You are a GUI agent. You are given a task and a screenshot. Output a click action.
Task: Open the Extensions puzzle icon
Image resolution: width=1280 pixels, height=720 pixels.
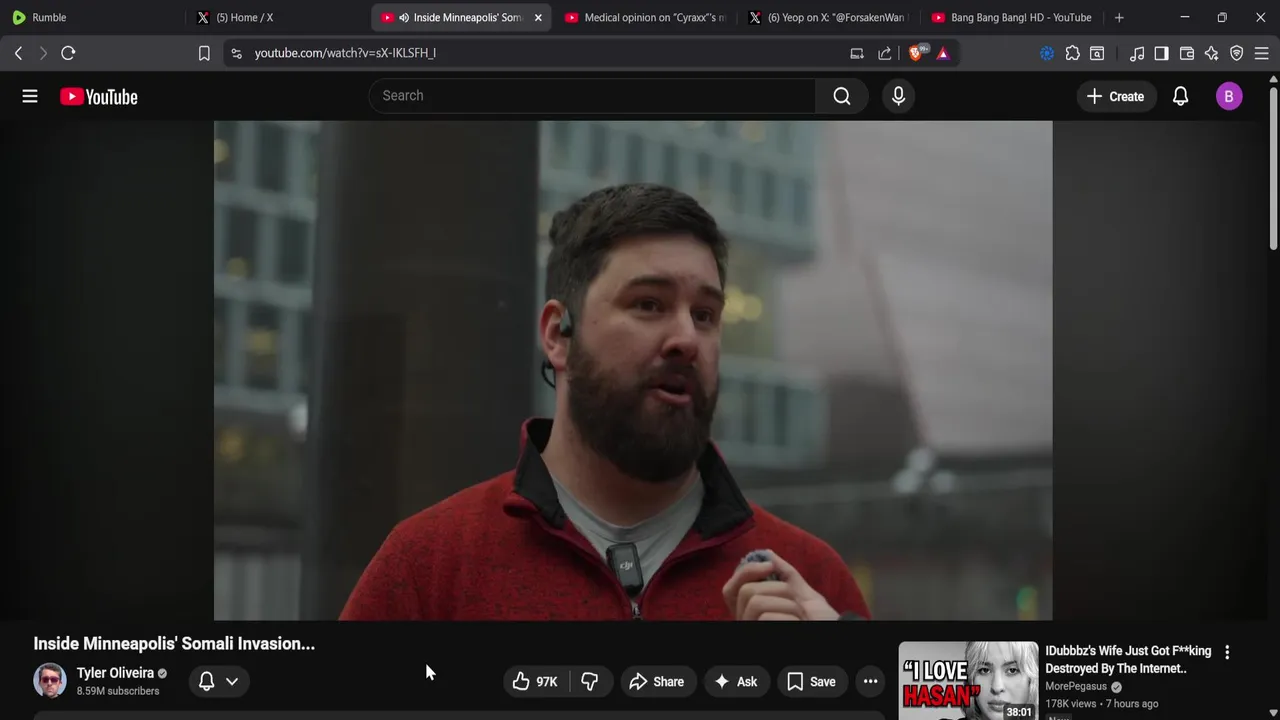tap(1072, 53)
